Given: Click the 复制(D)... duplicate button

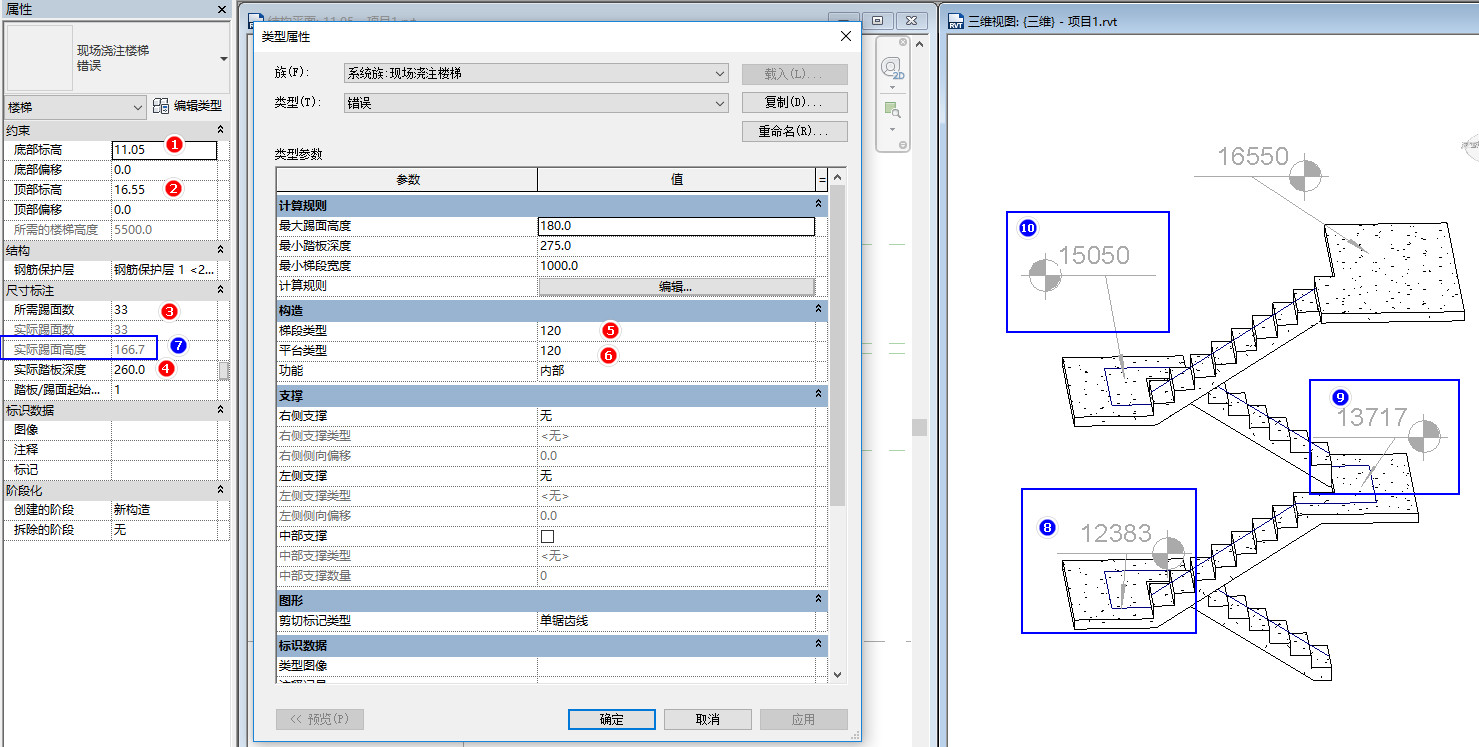Looking at the screenshot, I should point(795,103).
